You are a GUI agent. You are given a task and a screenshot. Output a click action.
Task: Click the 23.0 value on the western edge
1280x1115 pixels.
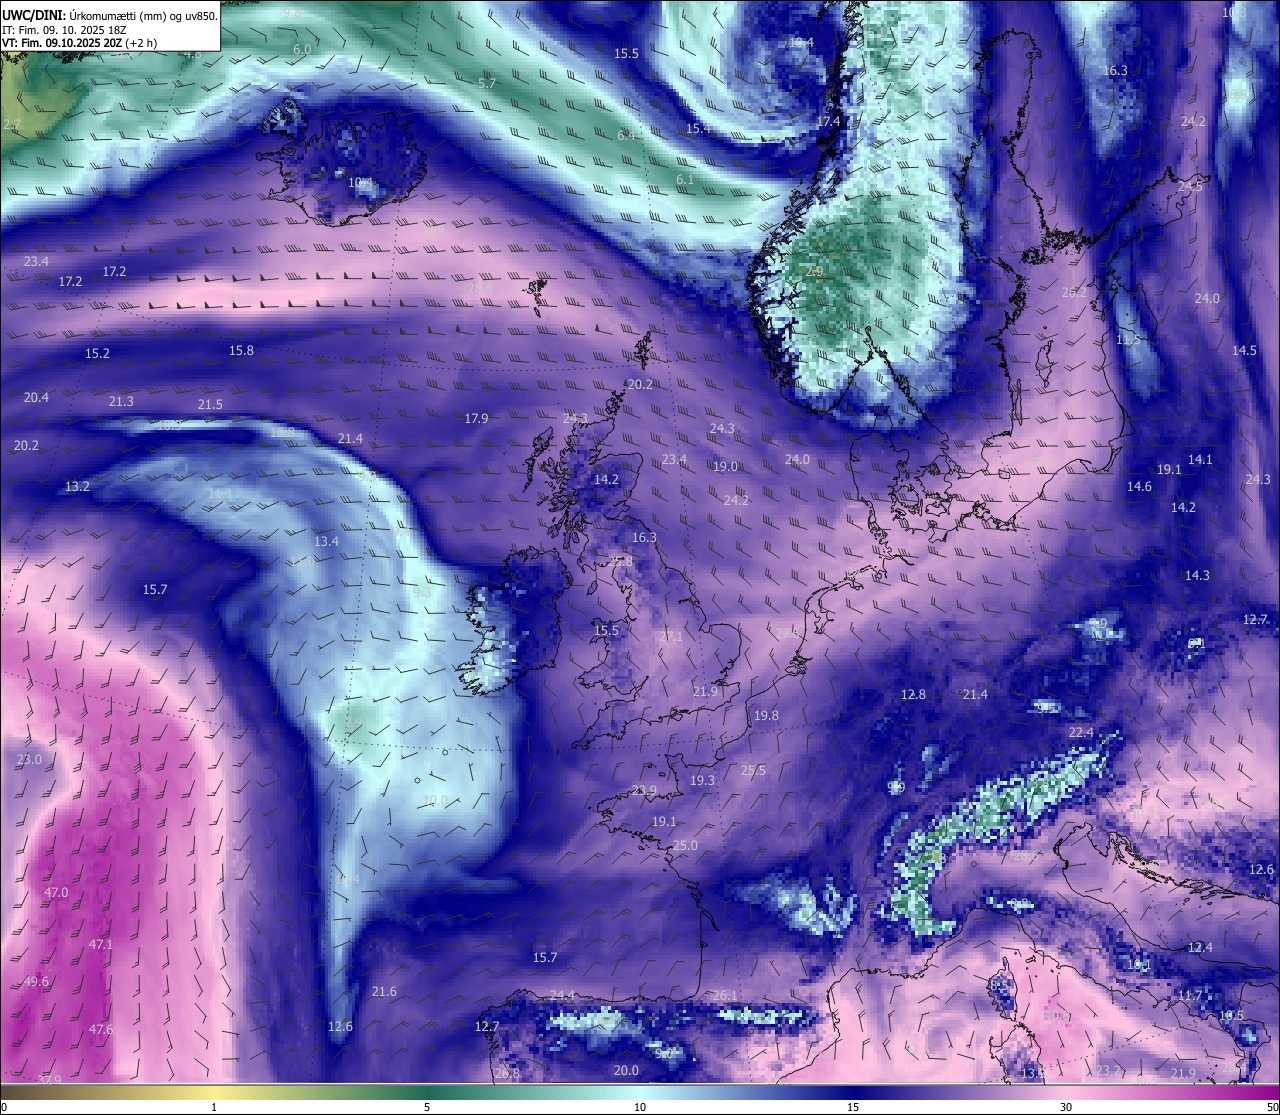pos(30,759)
